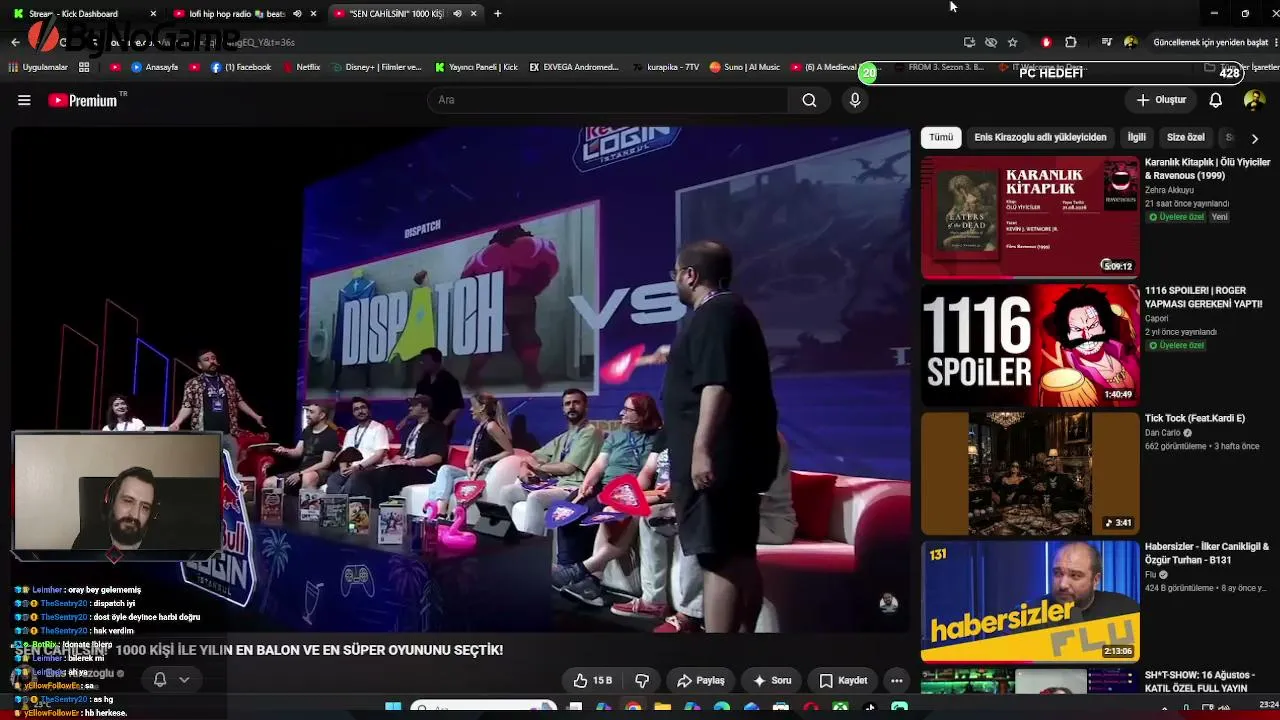The height and width of the screenshot is (720, 1280).
Task: Open the Suno | AI Music bookmark
Action: [x=745, y=67]
